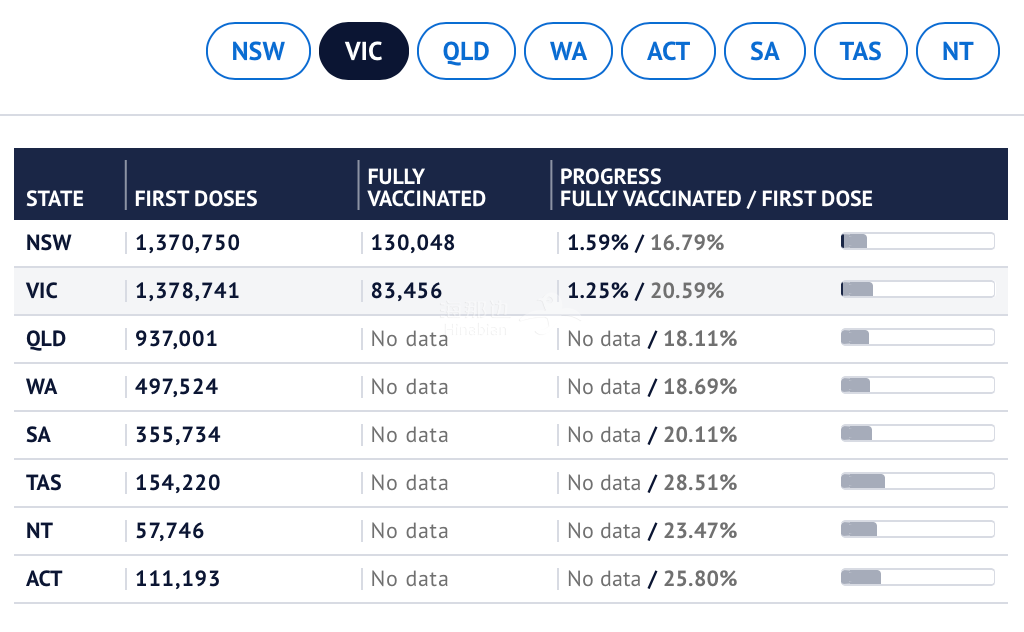The image size is (1024, 632).
Task: Click the ACT vaccination progress bar
Action: point(918,577)
